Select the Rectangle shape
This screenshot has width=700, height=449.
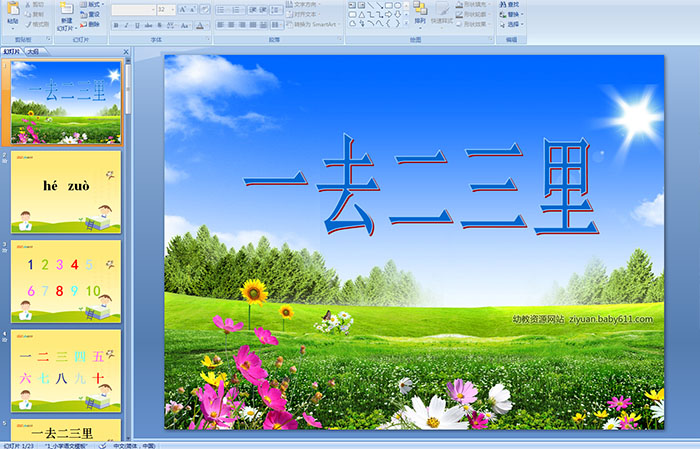[x=389, y=5]
